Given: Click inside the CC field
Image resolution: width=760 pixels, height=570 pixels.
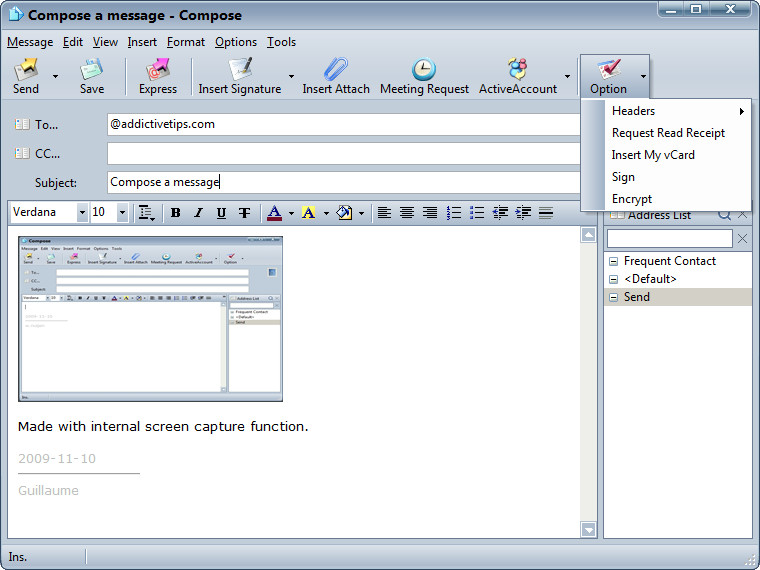Looking at the screenshot, I should click(343, 154).
